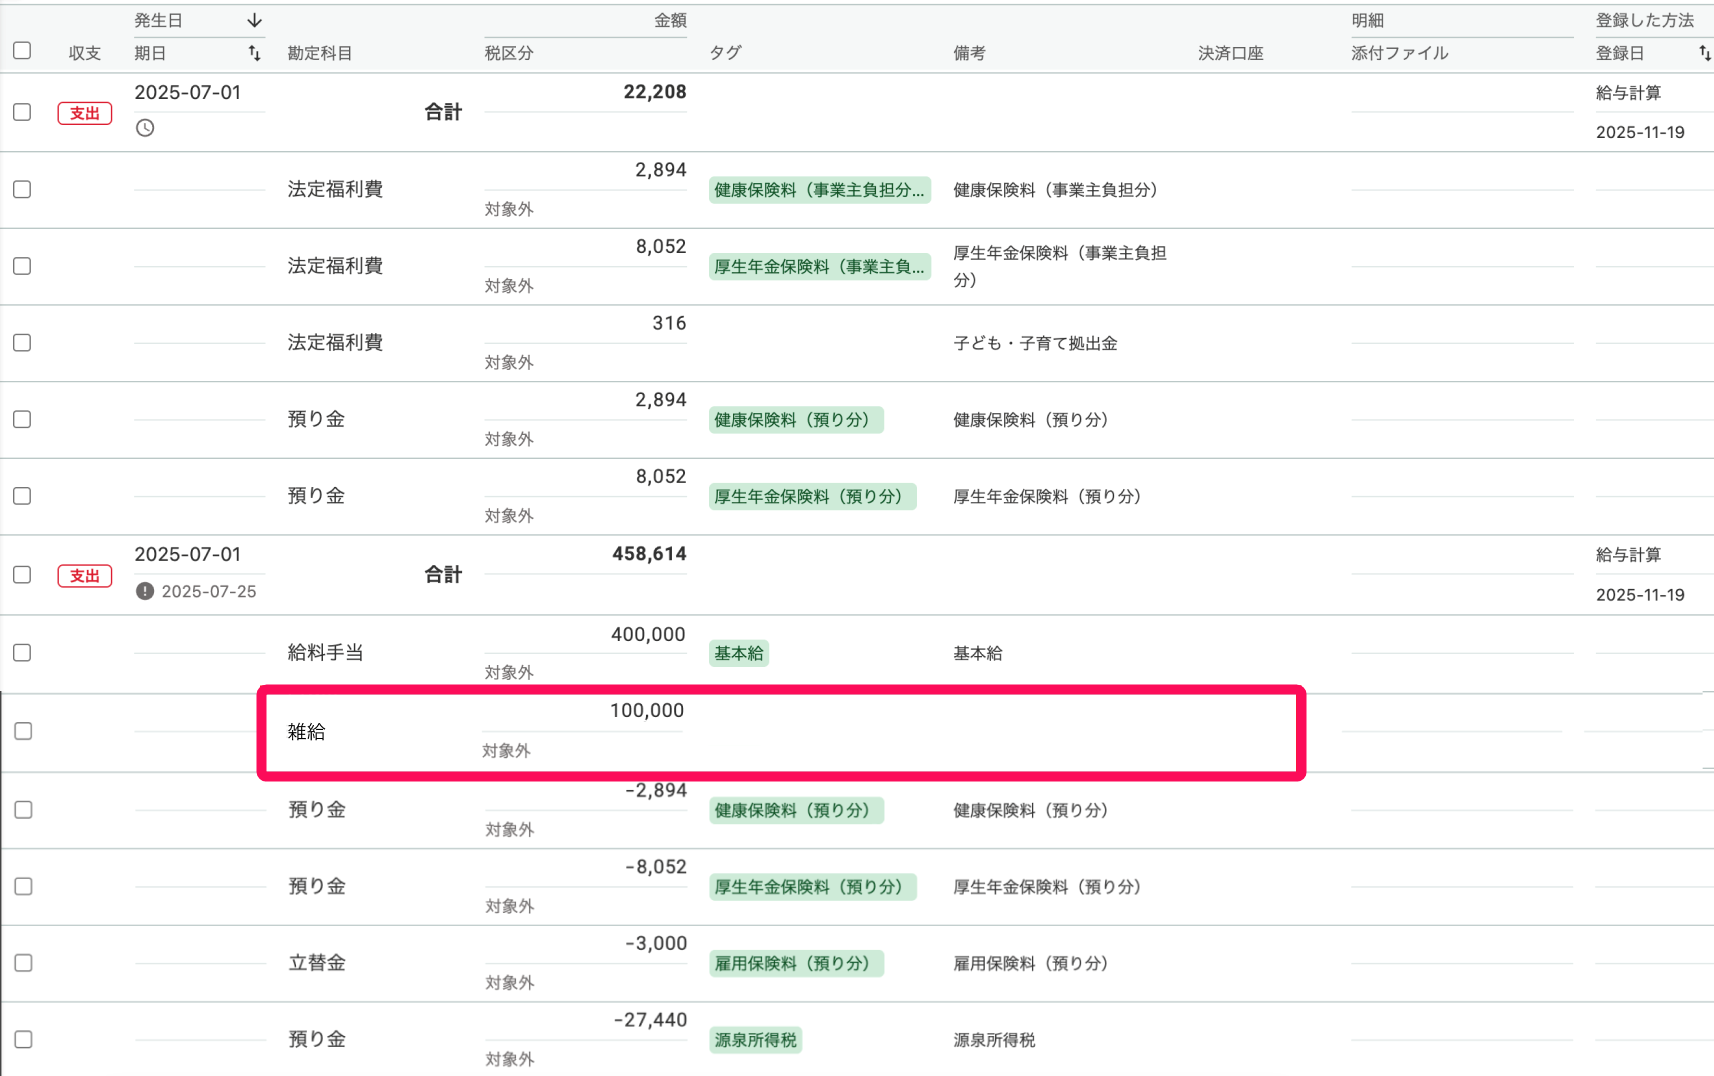Screen dimensions: 1714x1076
Task: Click the 添付ファイル column header
Action: pyautogui.click(x=1400, y=53)
